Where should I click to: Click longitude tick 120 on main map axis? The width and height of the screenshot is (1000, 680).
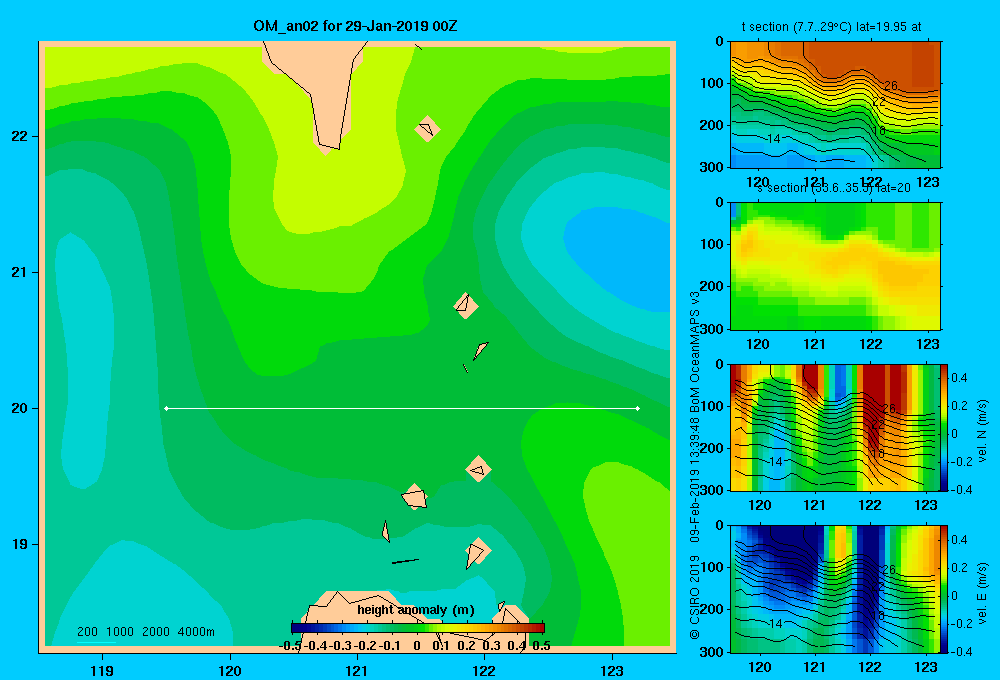(230, 670)
